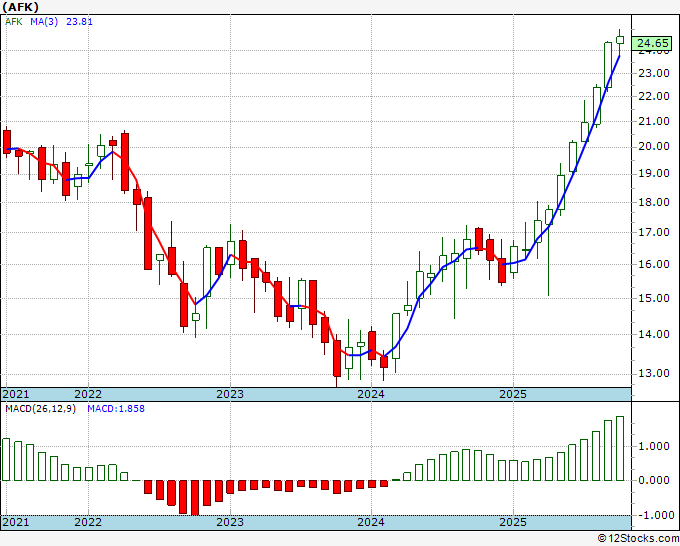Click the AFK ticker legend label
The width and height of the screenshot is (680, 546).
click(13, 22)
